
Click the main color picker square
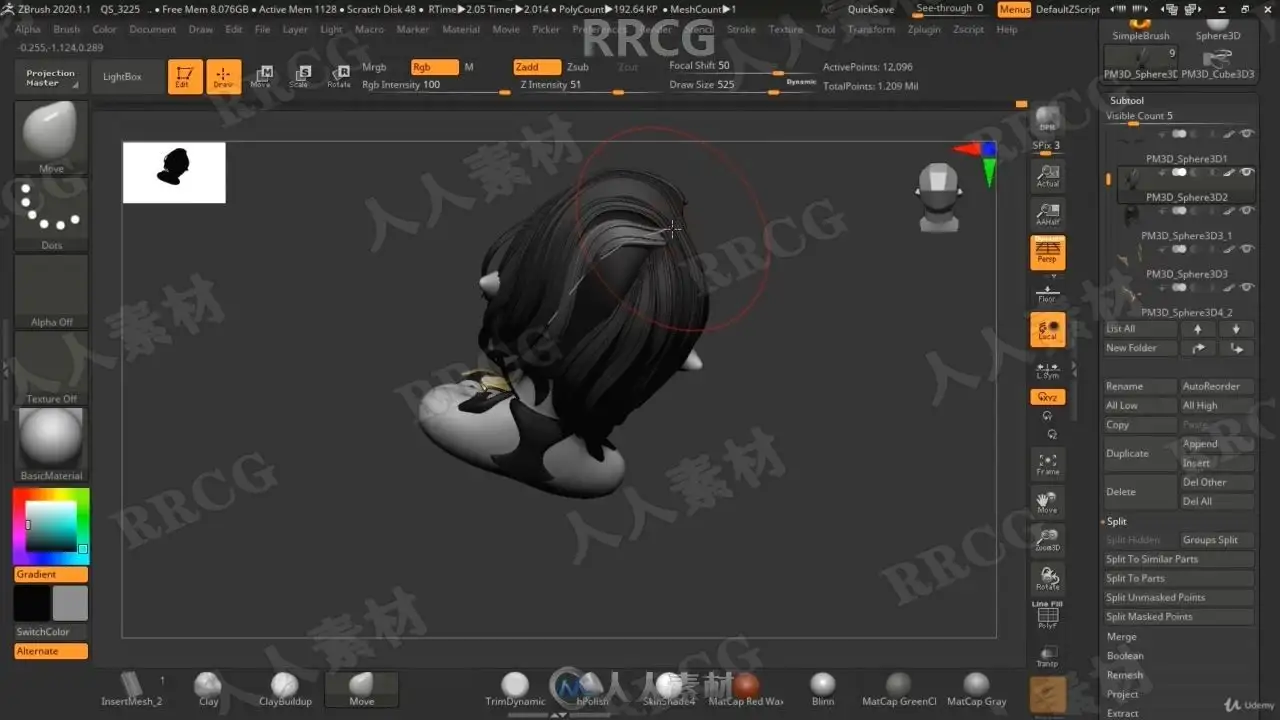pyautogui.click(x=51, y=526)
